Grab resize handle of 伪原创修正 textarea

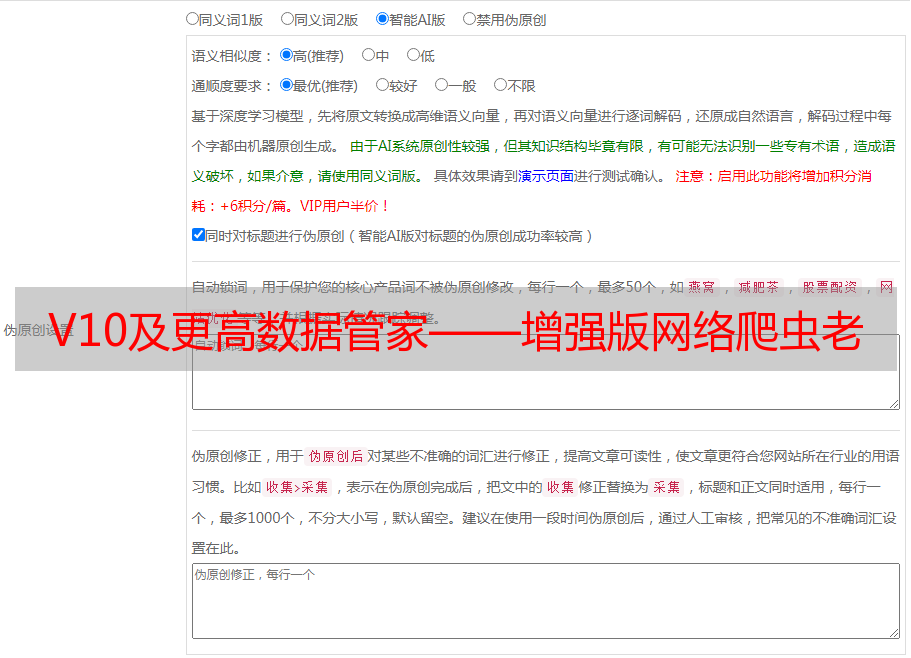pos(894,633)
